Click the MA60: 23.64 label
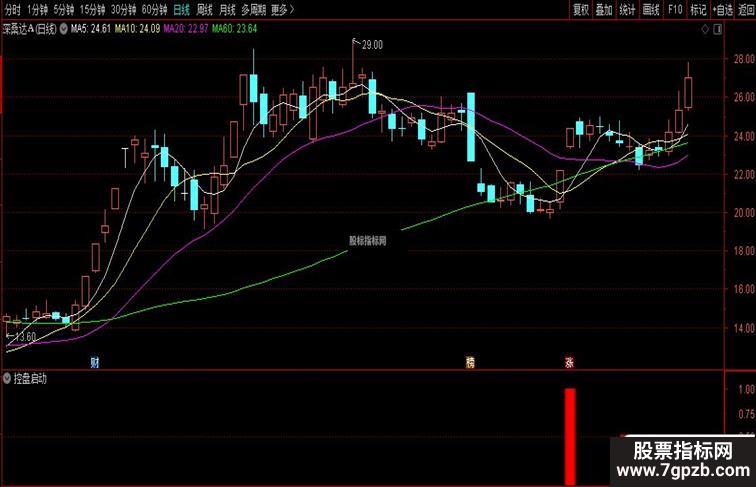Viewport: 756px width, 487px height. pos(234,29)
